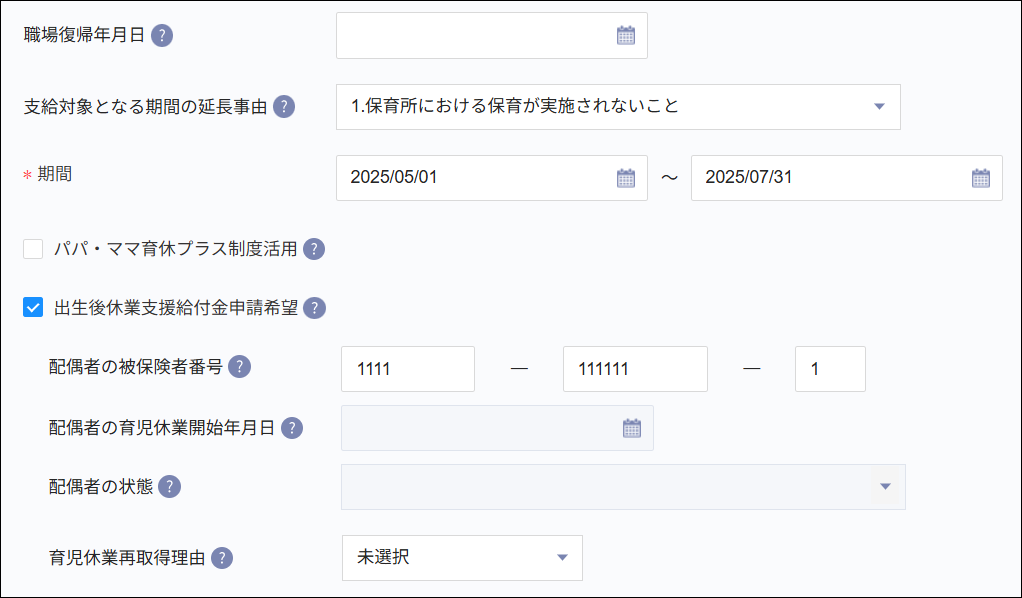Toggle the 出生後休業支援給付金申請希望 option
1022x598 pixels.
click(x=31, y=308)
